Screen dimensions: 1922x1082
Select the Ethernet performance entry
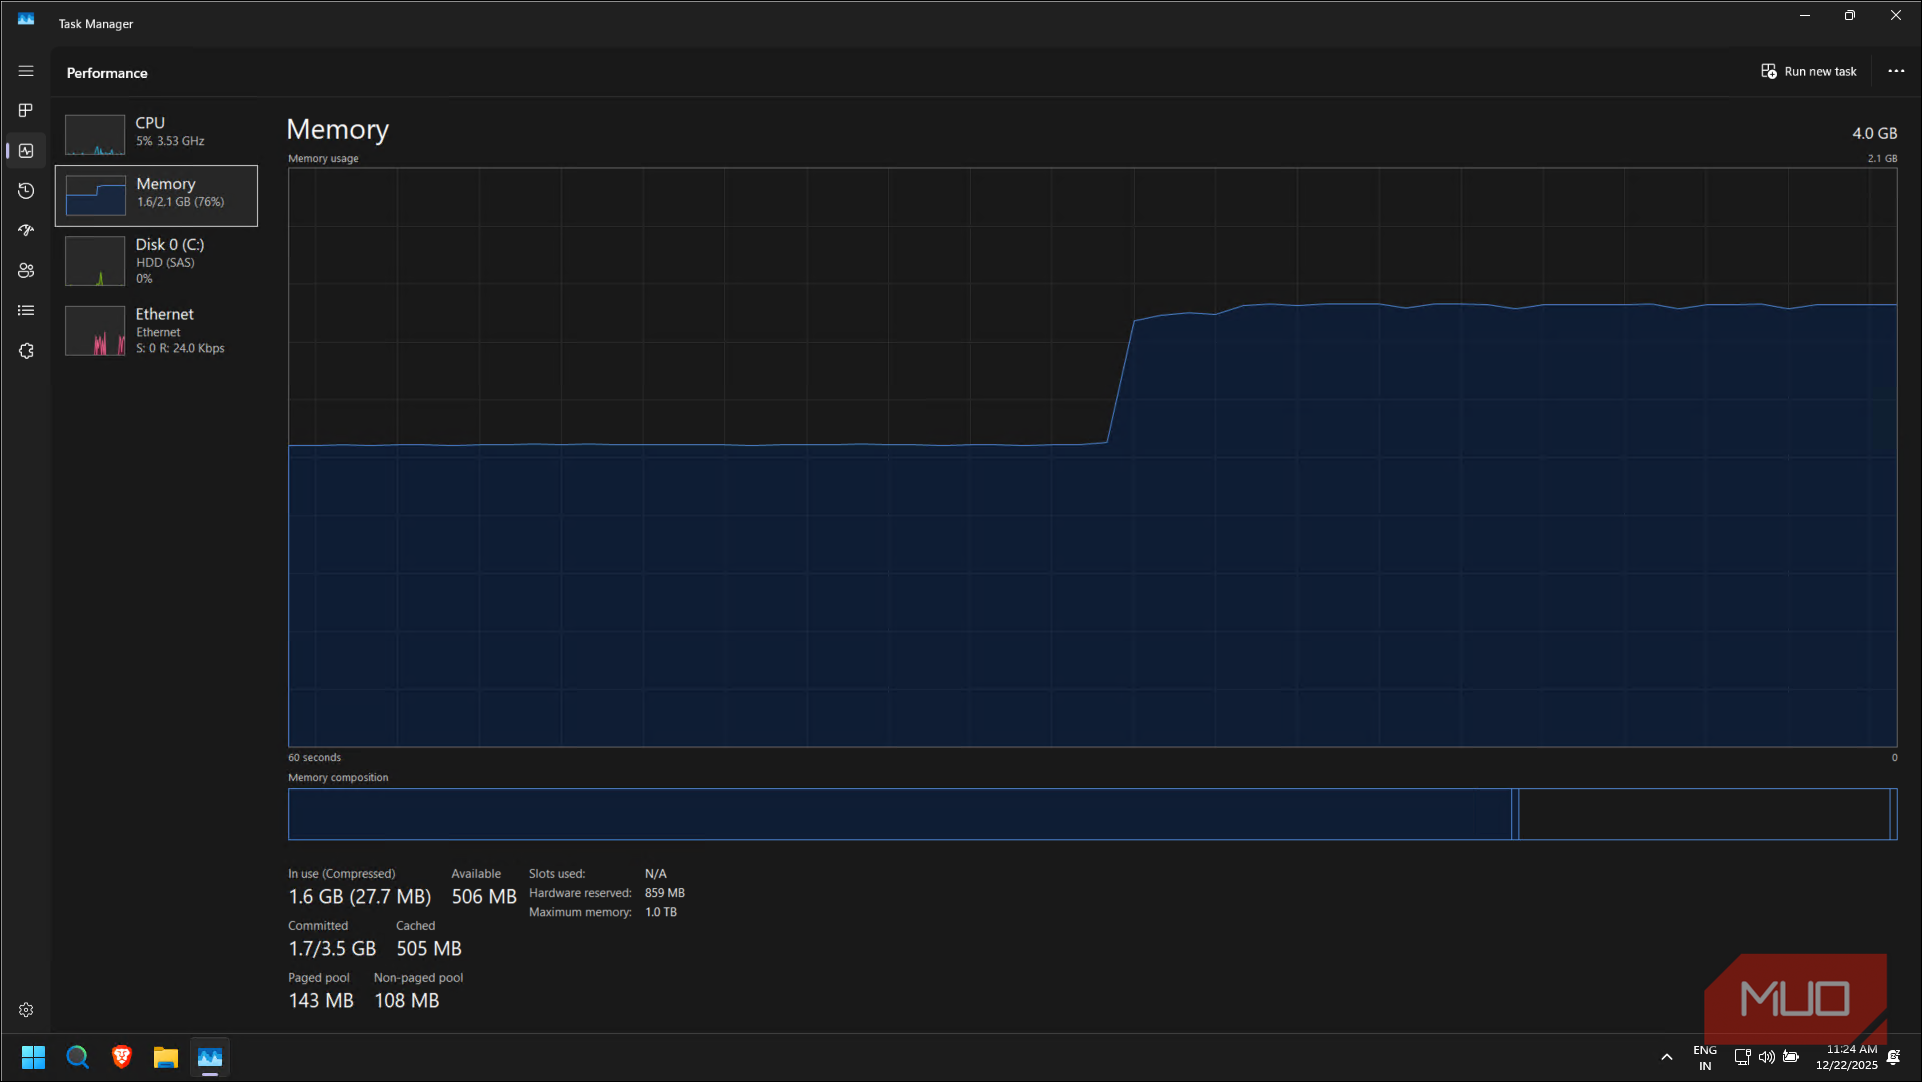(x=156, y=330)
